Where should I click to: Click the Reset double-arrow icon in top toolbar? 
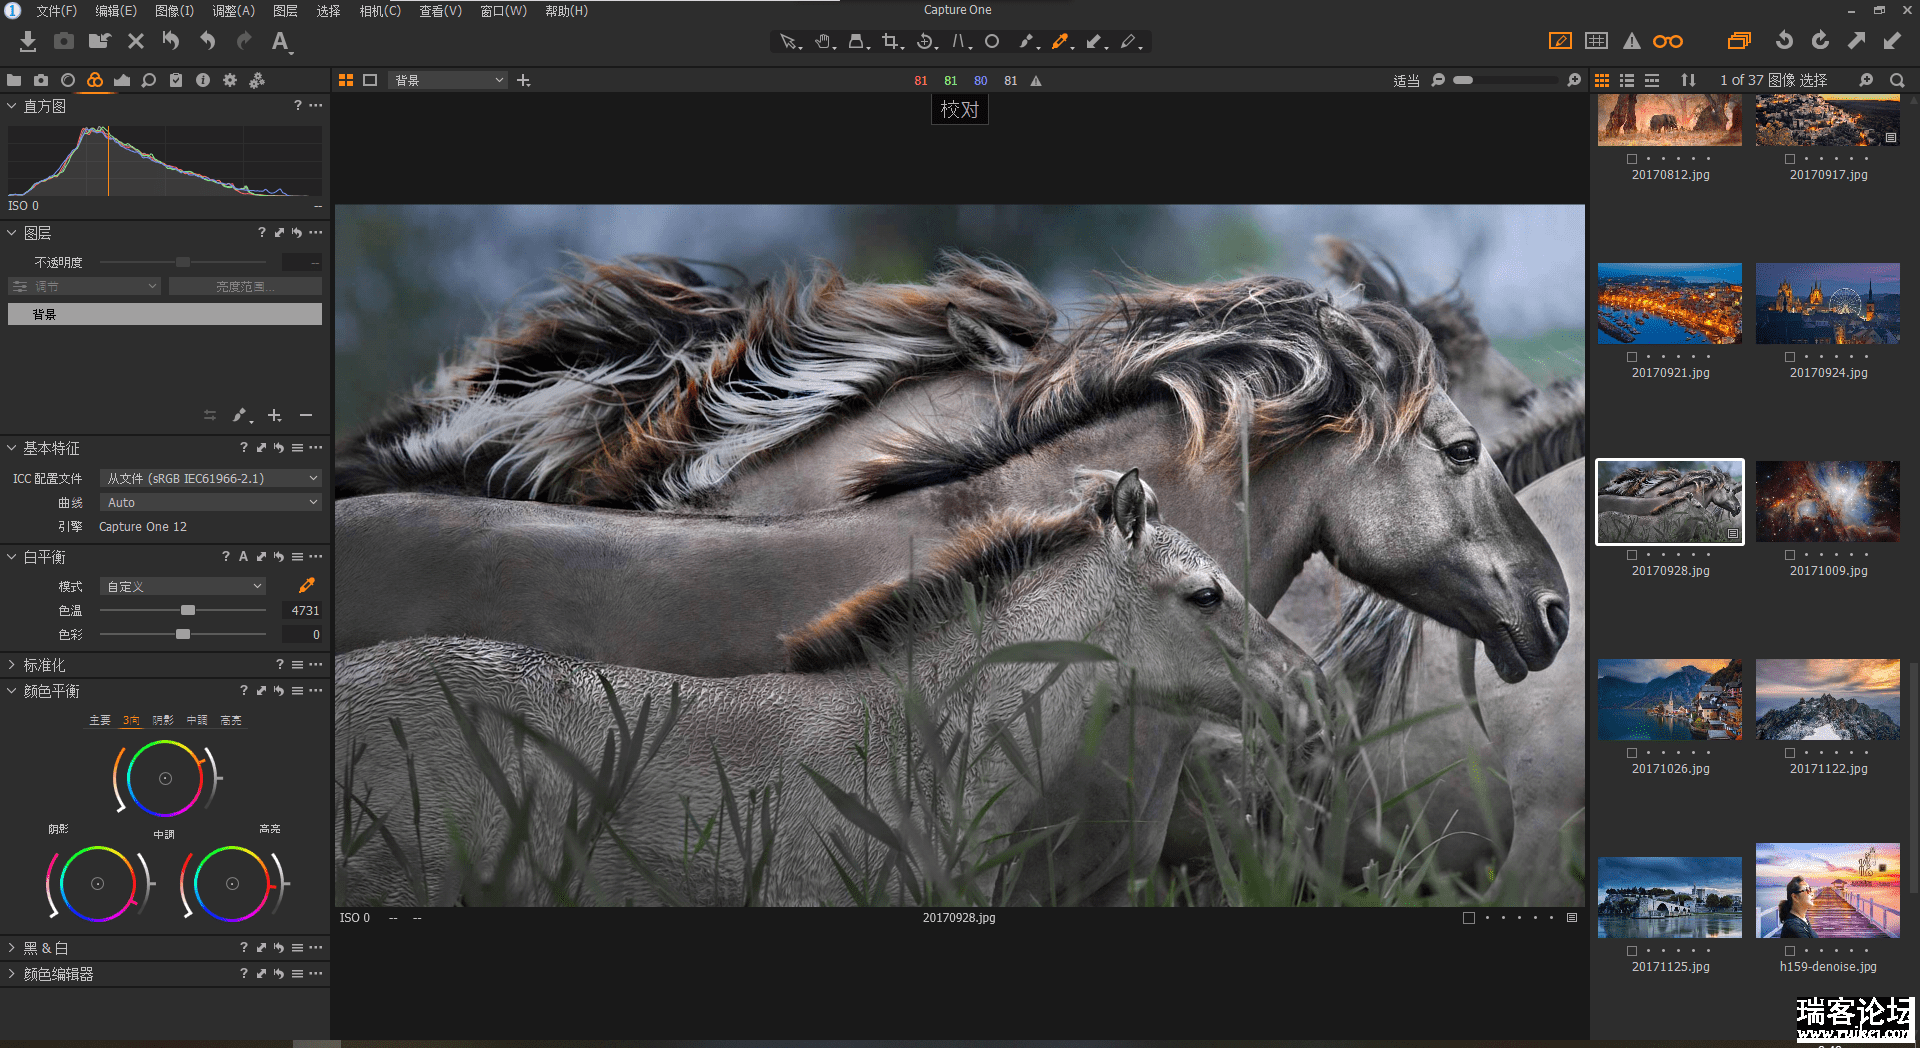[171, 41]
